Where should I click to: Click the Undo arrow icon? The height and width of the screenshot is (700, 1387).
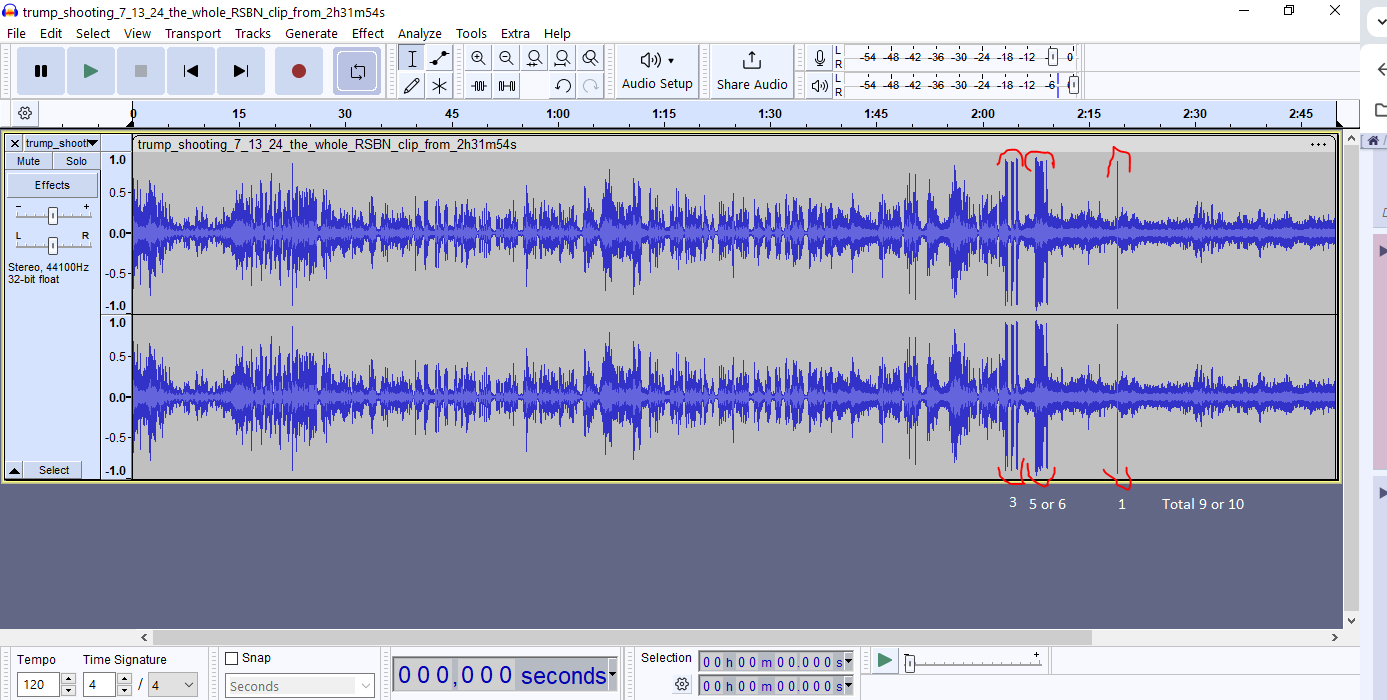[x=563, y=86]
